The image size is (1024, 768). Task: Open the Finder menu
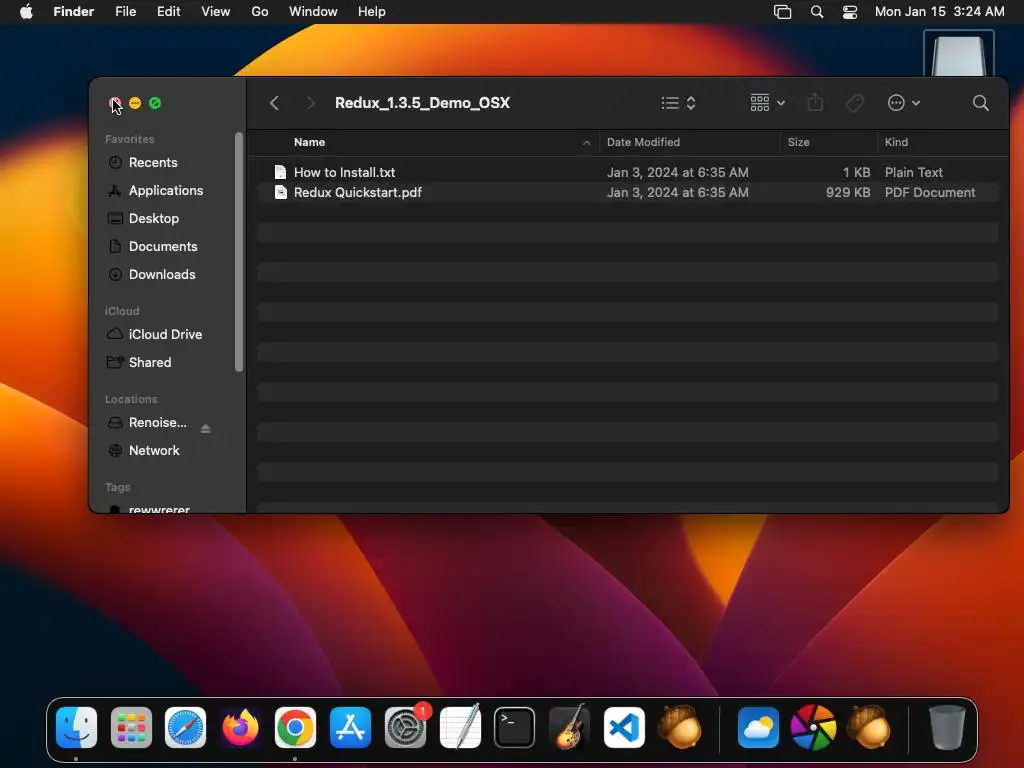73,12
